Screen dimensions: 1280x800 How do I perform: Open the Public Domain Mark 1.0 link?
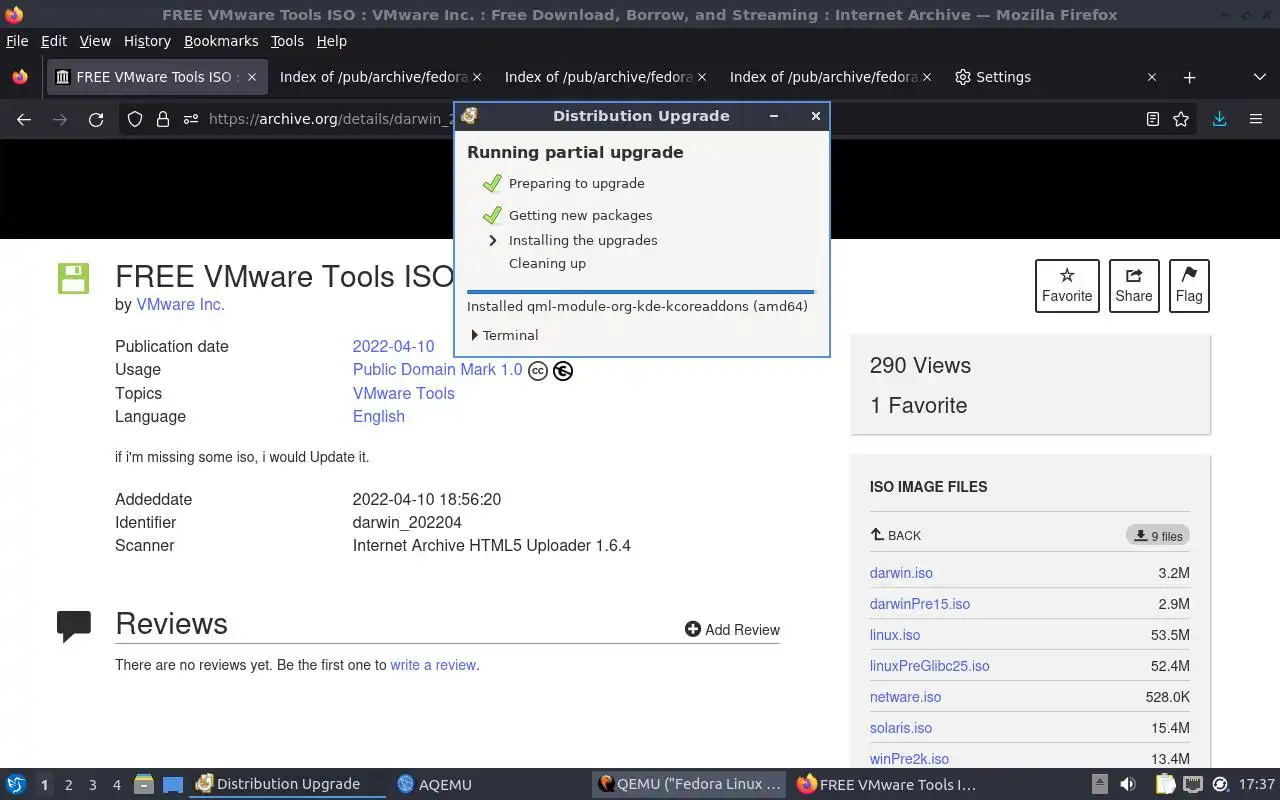(437, 369)
